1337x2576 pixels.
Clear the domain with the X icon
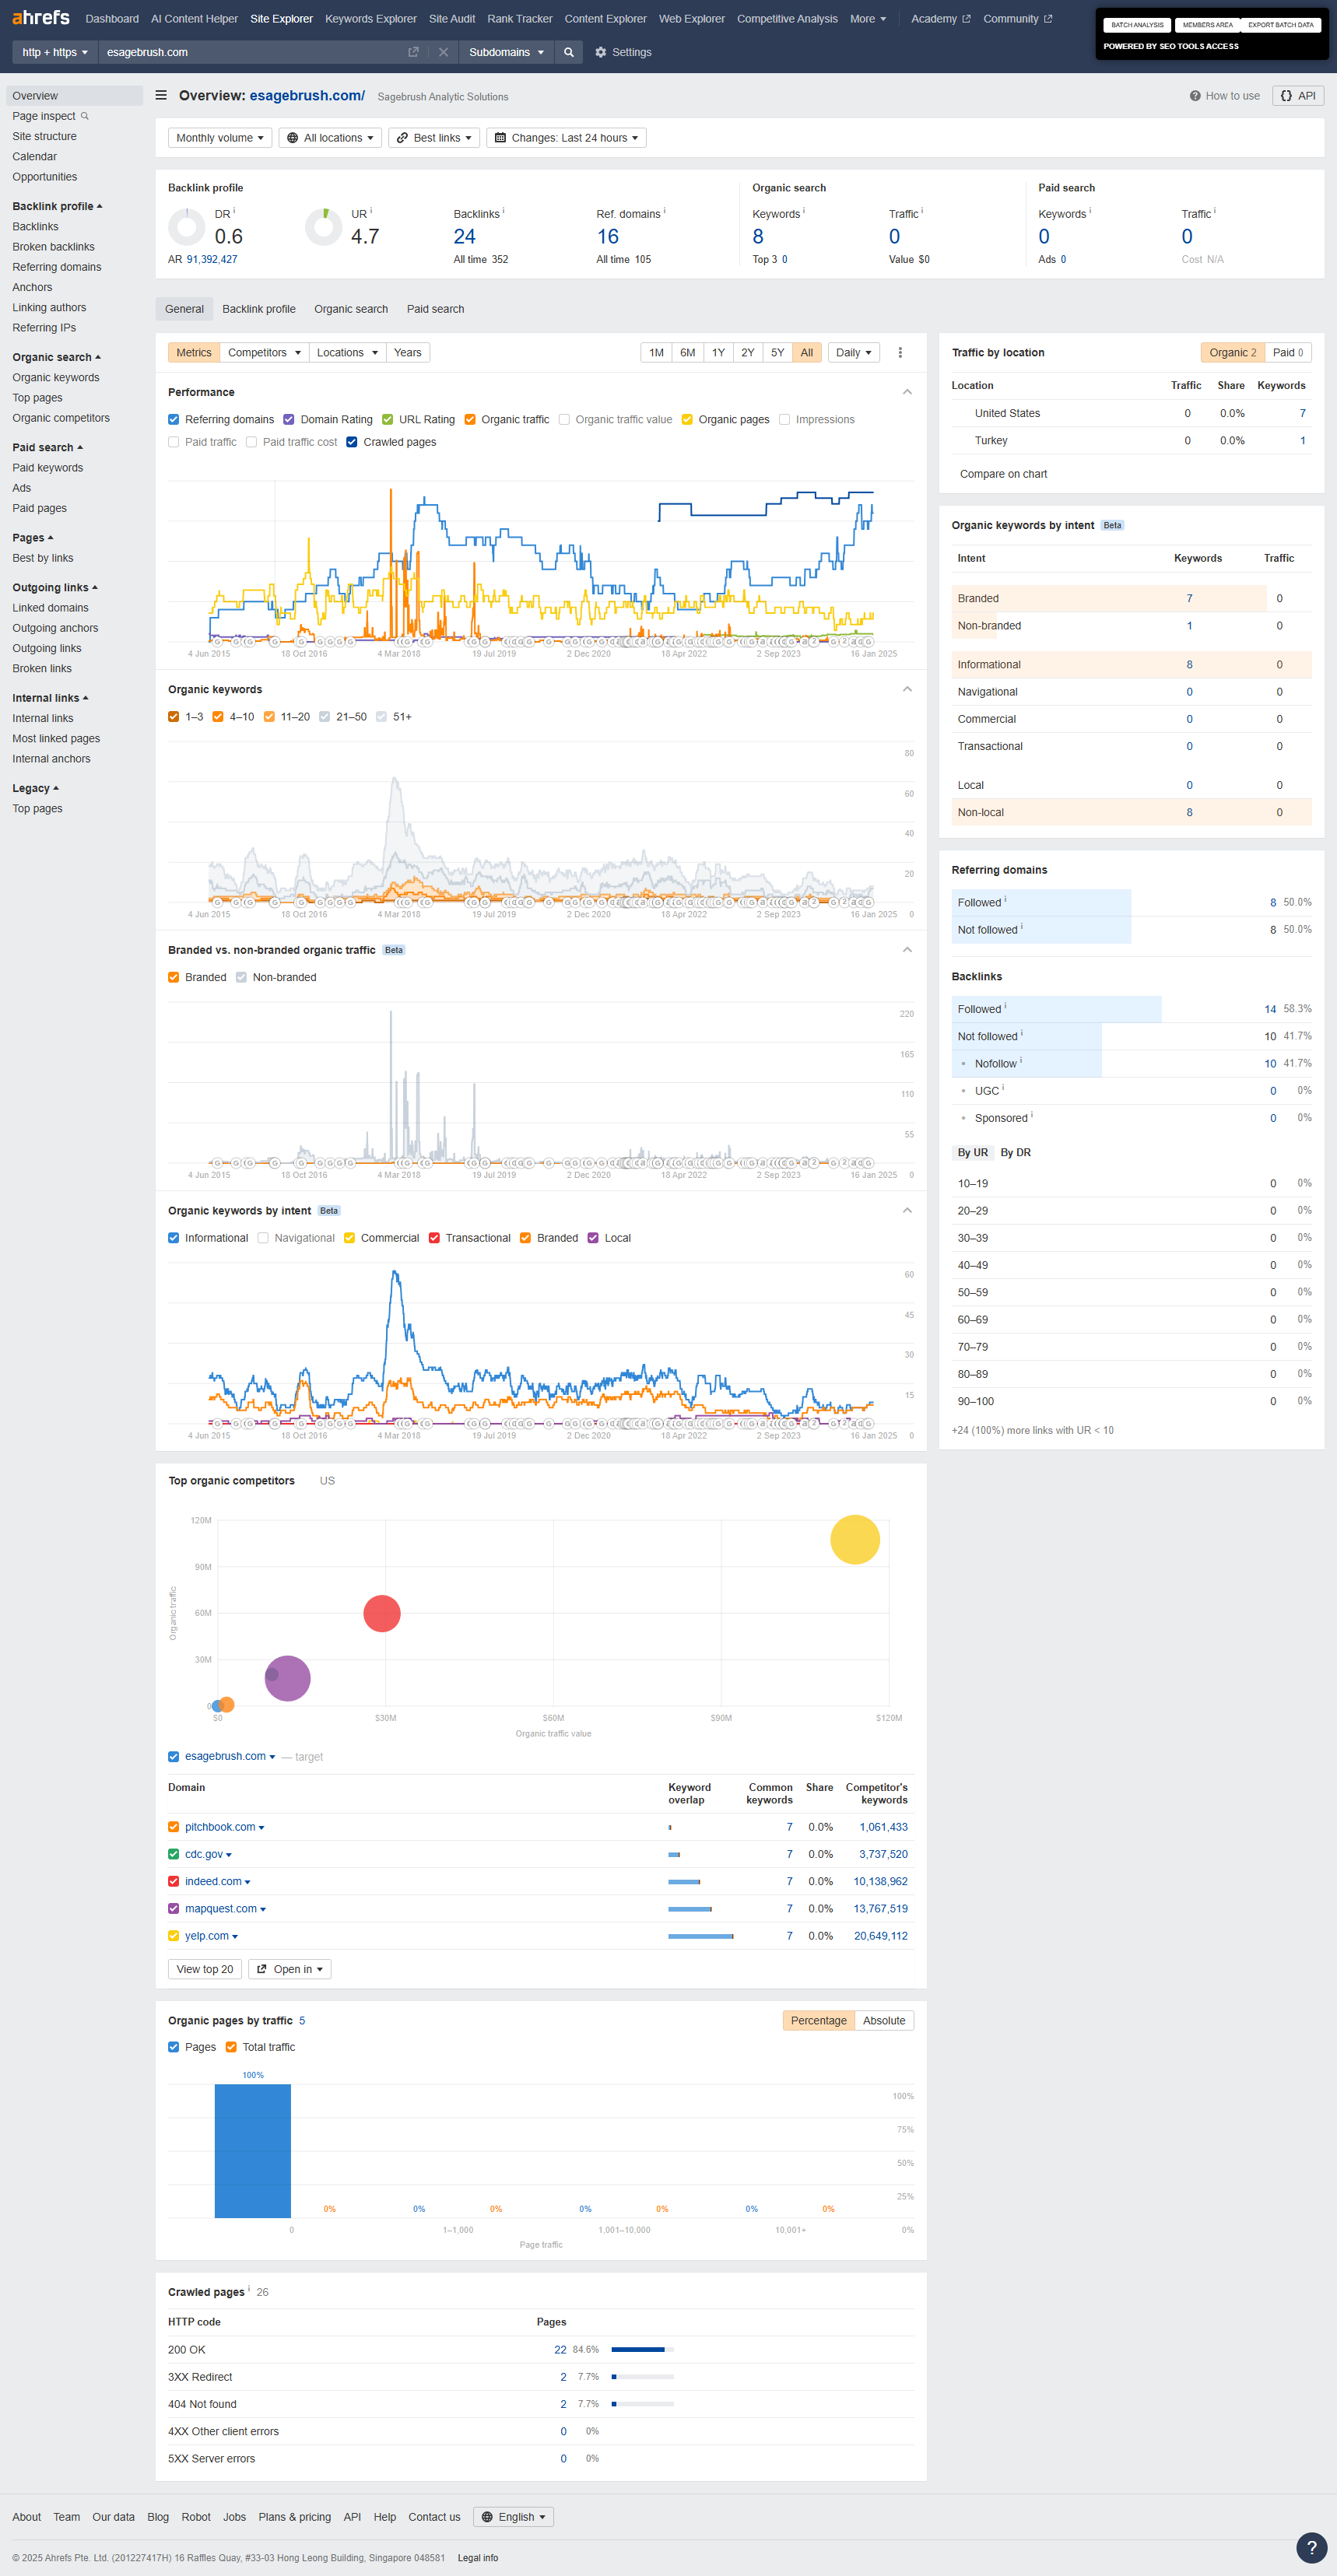point(443,52)
